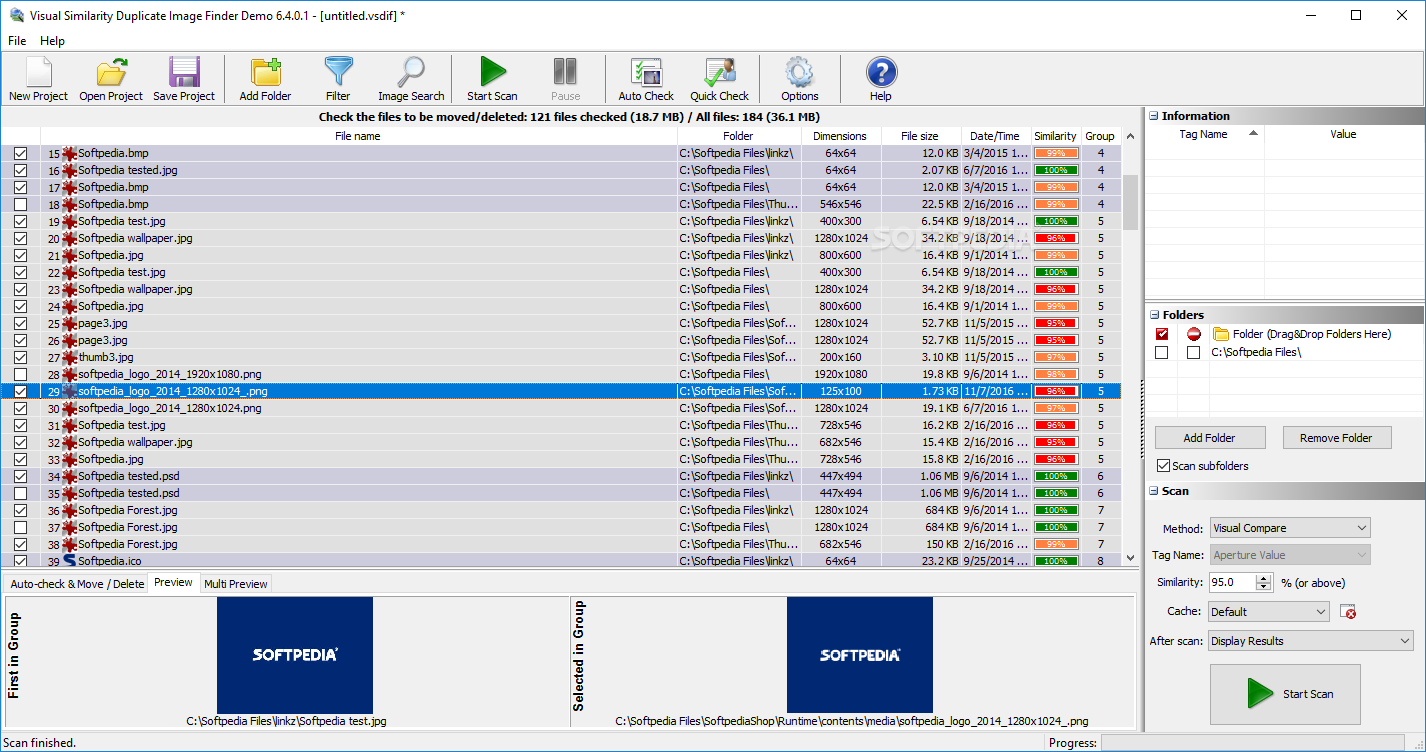Click Add Folder in the top toolbar
Screen dimensions: 1426x752
point(265,79)
